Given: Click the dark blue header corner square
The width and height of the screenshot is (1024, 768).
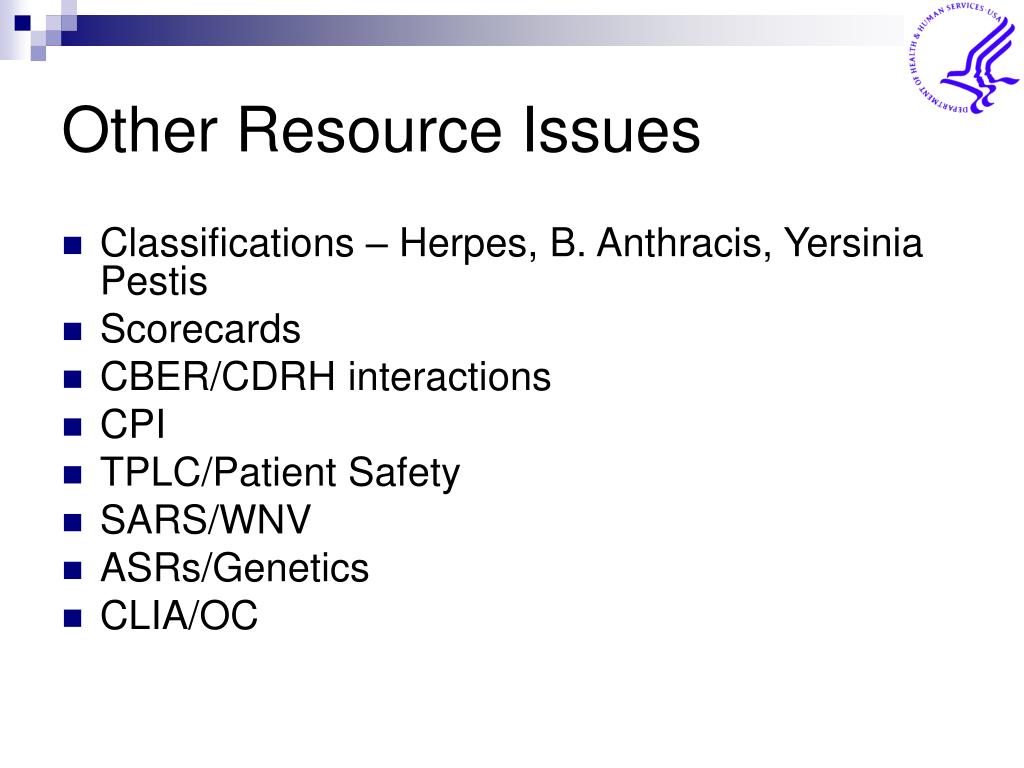Looking at the screenshot, I should point(23,23).
